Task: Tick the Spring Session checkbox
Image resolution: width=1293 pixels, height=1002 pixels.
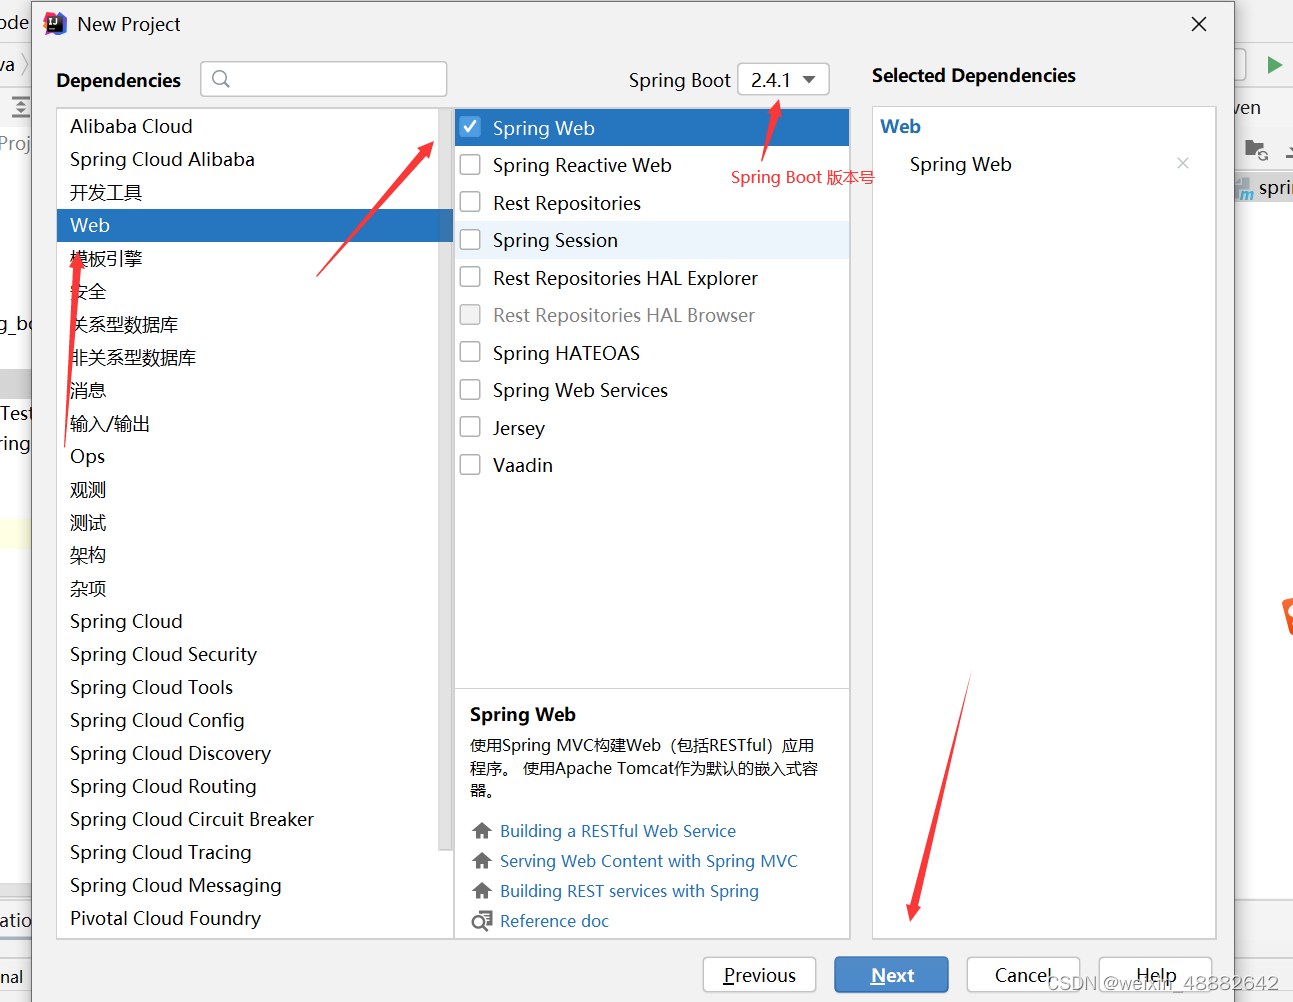Action: tap(470, 240)
